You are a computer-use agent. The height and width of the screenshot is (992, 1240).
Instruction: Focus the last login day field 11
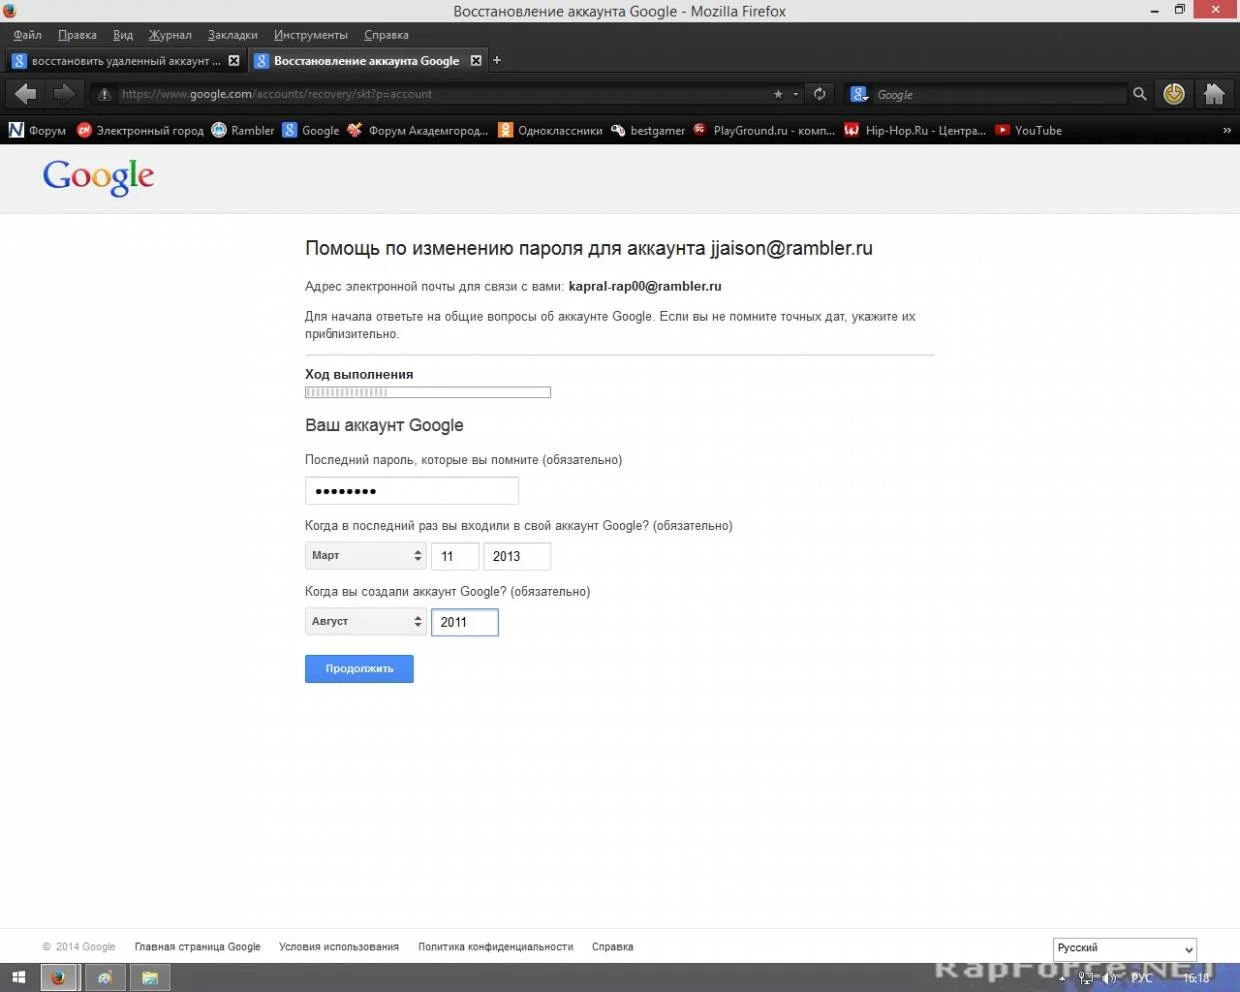(455, 556)
